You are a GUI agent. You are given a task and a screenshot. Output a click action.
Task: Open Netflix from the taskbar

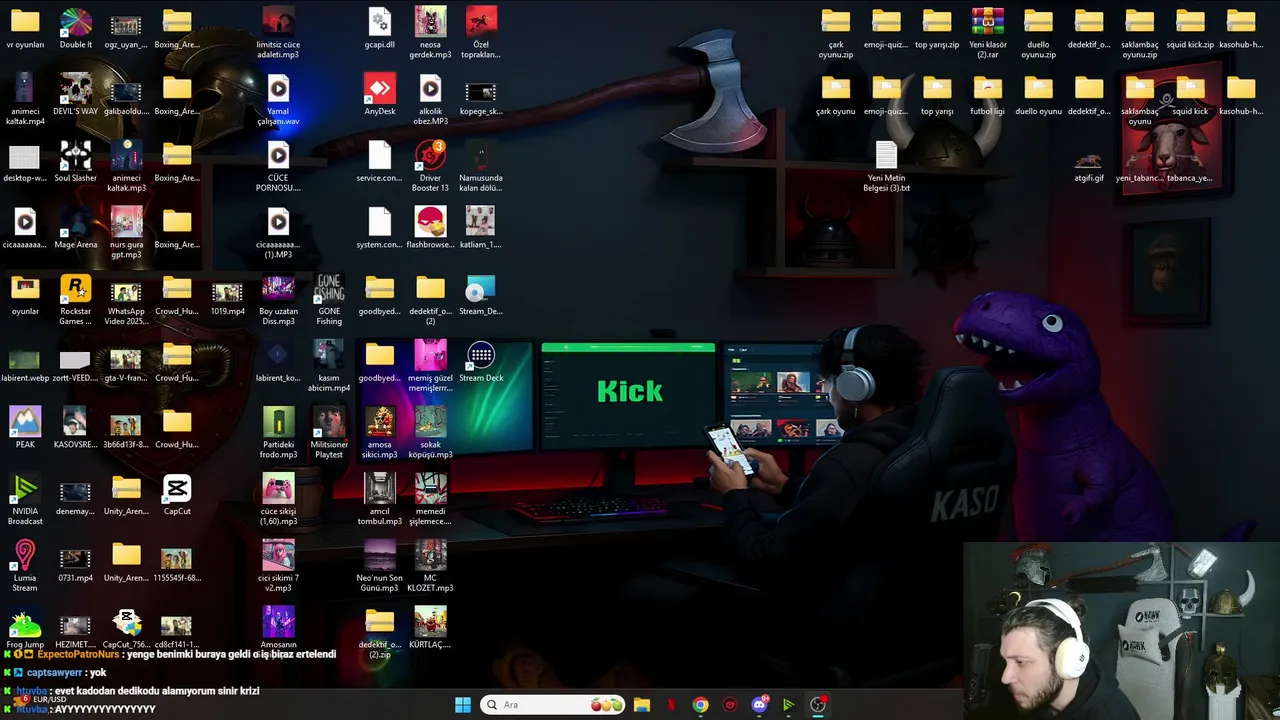[x=671, y=705]
